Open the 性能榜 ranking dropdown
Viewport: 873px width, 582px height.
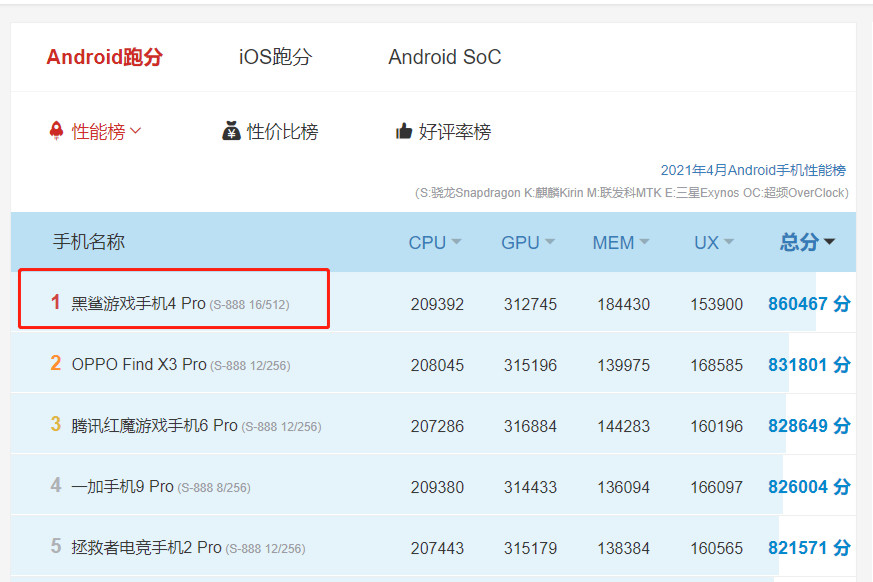pyautogui.click(x=106, y=132)
